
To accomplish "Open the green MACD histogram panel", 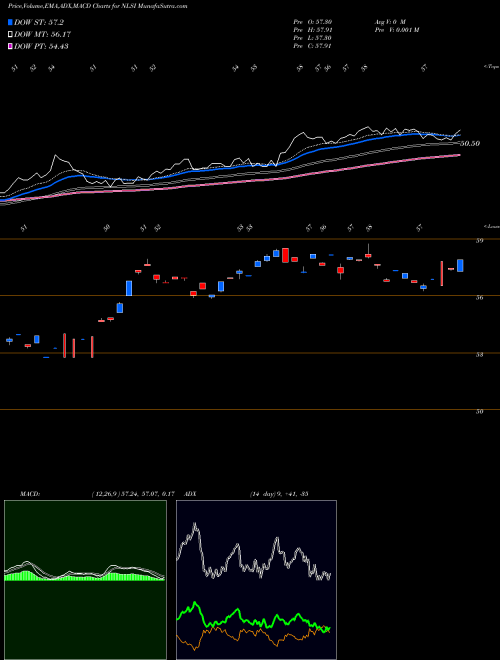I will [85, 580].
